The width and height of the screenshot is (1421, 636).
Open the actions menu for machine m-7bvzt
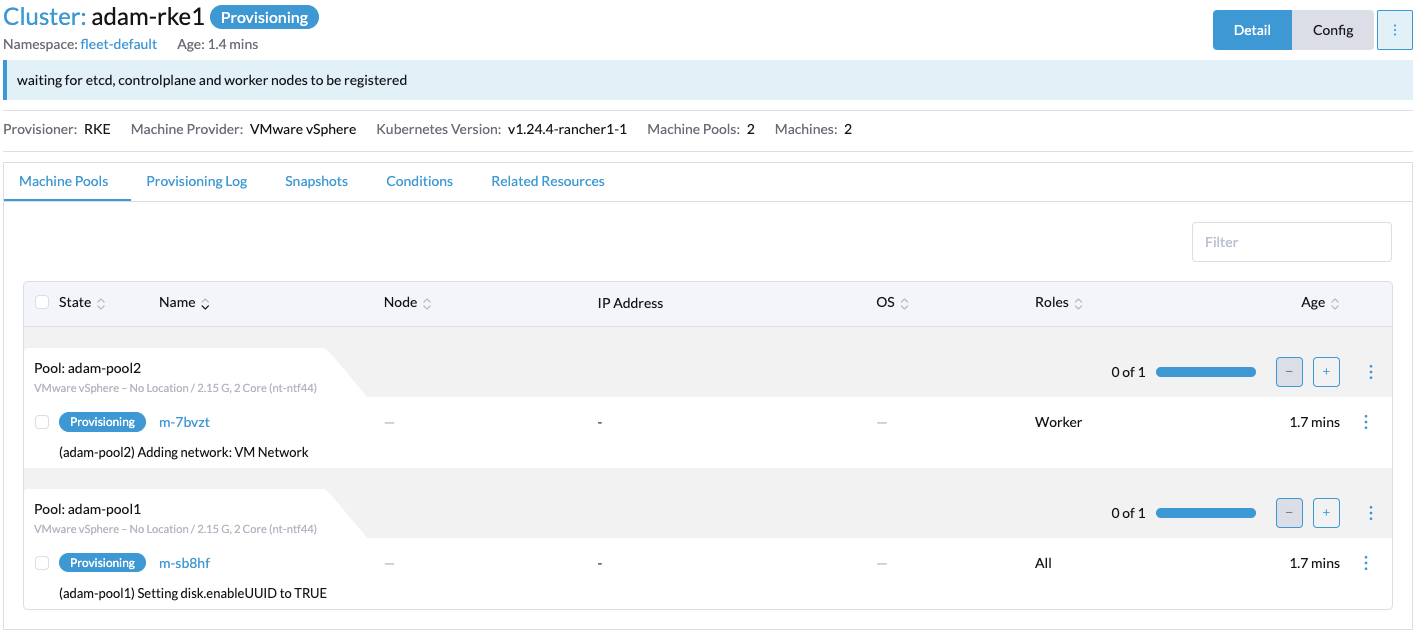(x=1366, y=421)
